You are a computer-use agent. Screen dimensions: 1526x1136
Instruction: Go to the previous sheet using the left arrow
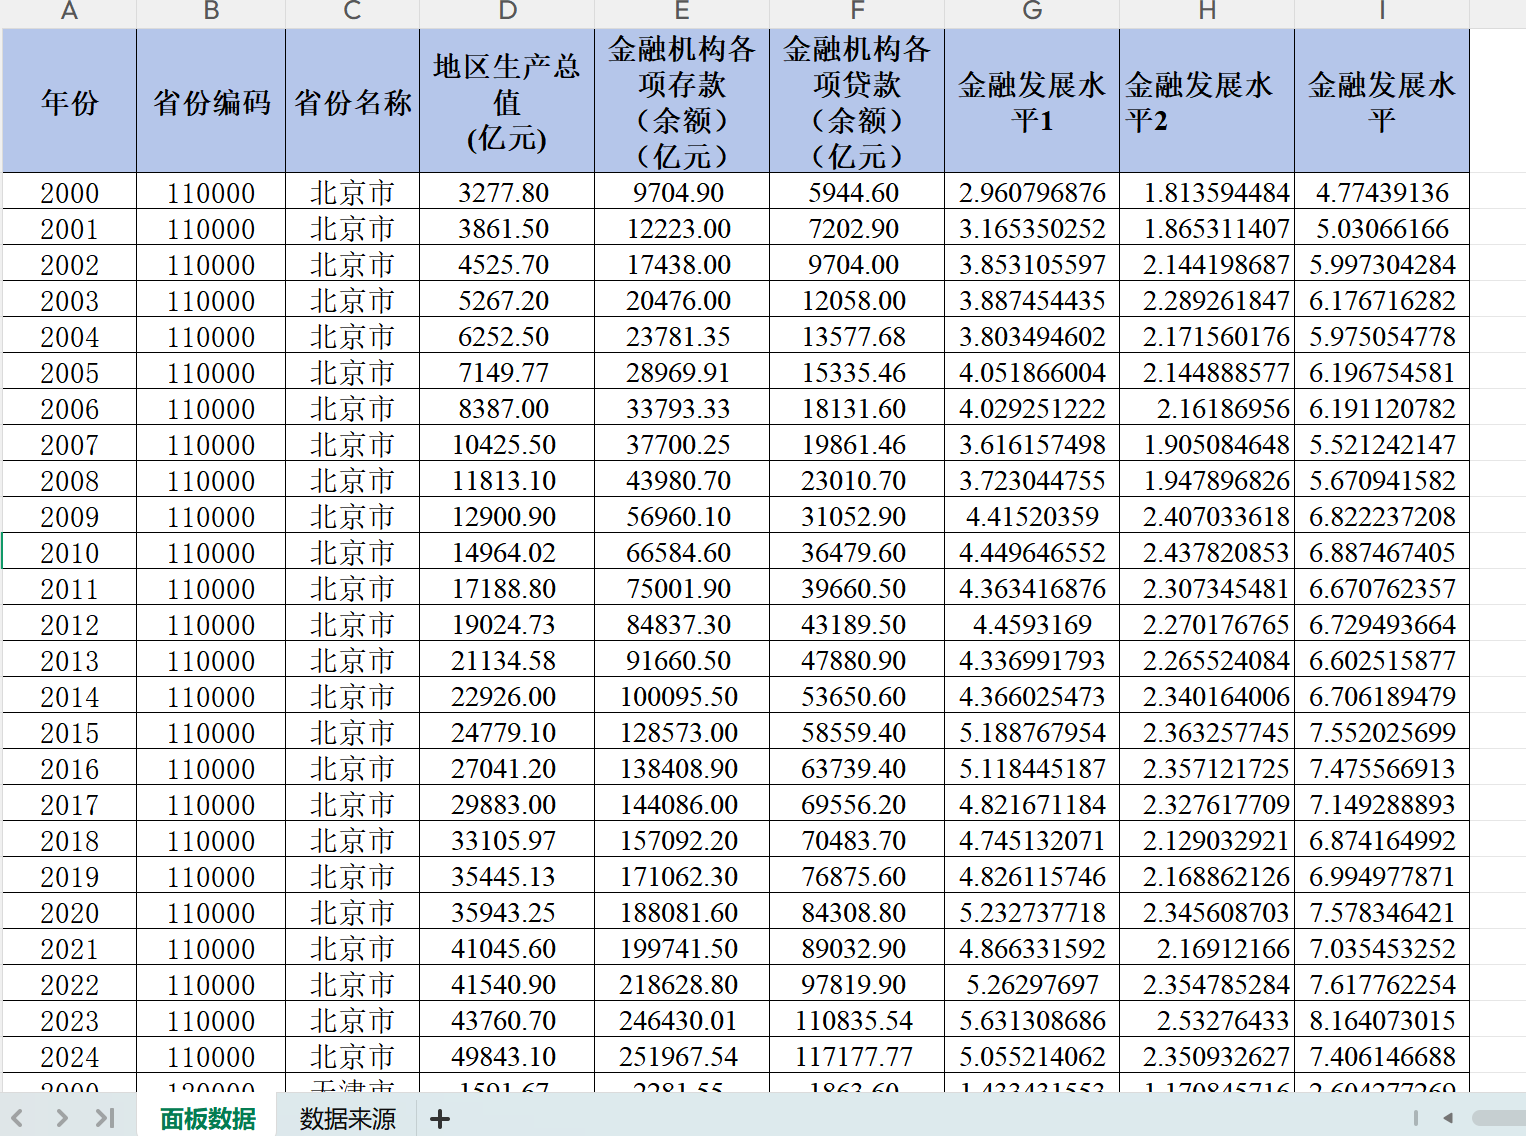pyautogui.click(x=17, y=1117)
